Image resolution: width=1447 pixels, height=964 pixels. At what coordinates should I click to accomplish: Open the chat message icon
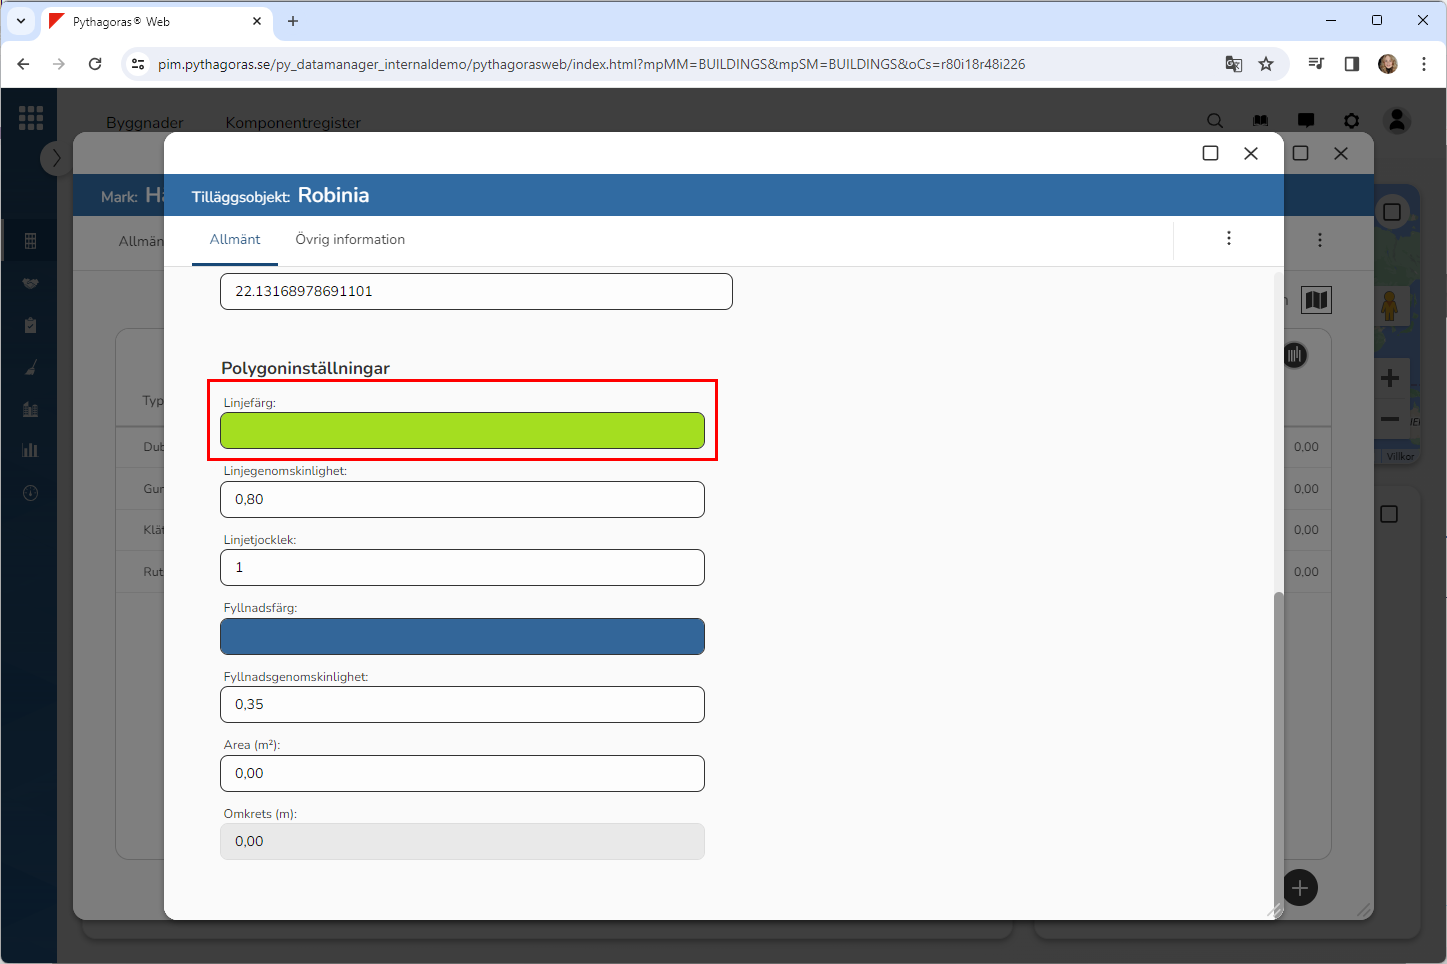coord(1306,121)
